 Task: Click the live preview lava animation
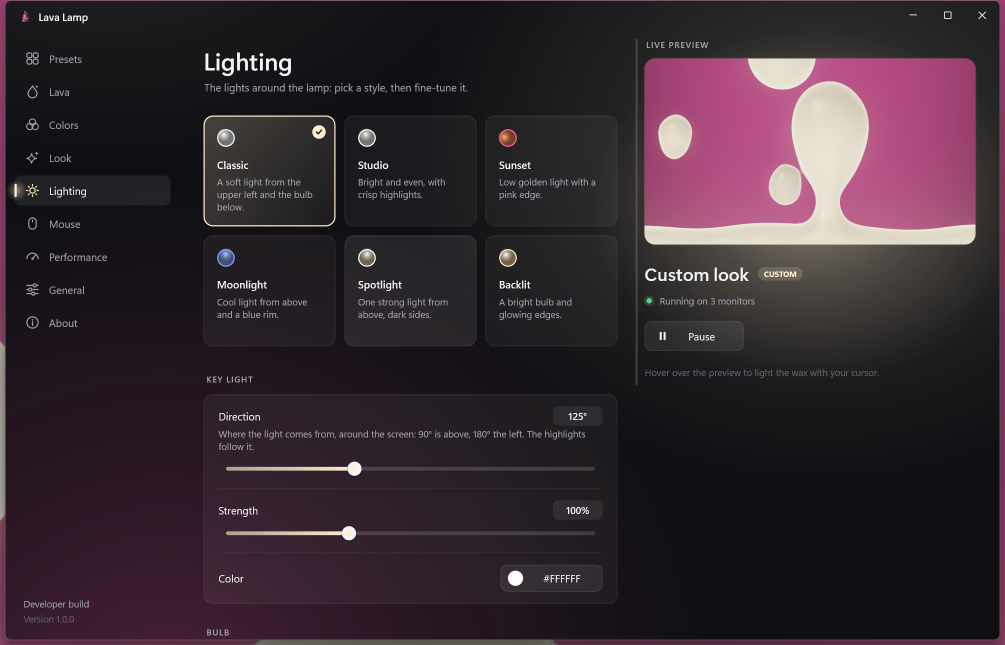(x=810, y=151)
